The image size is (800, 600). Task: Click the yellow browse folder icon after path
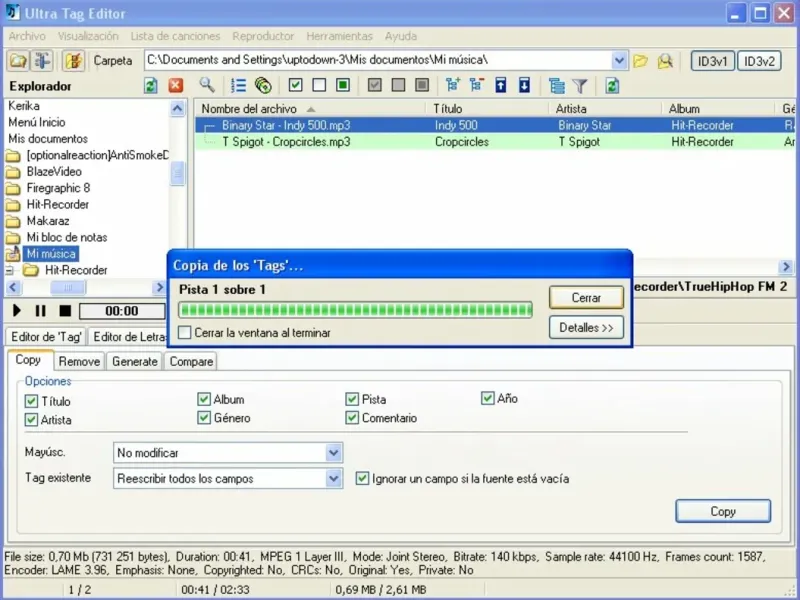640,61
